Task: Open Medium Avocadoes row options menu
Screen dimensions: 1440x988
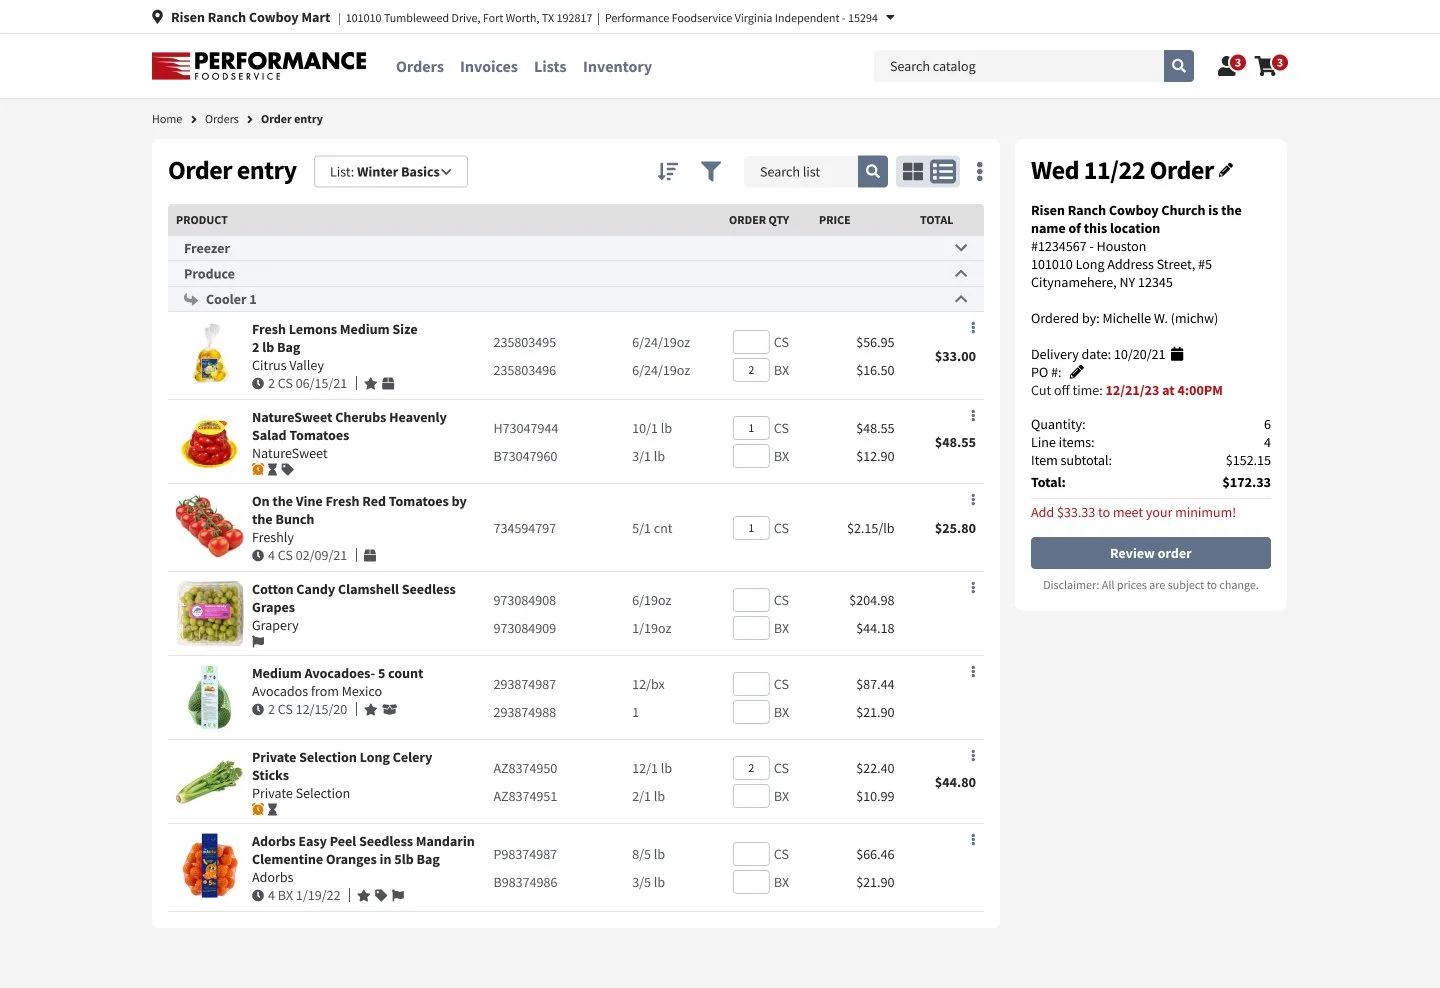Action: 973,672
